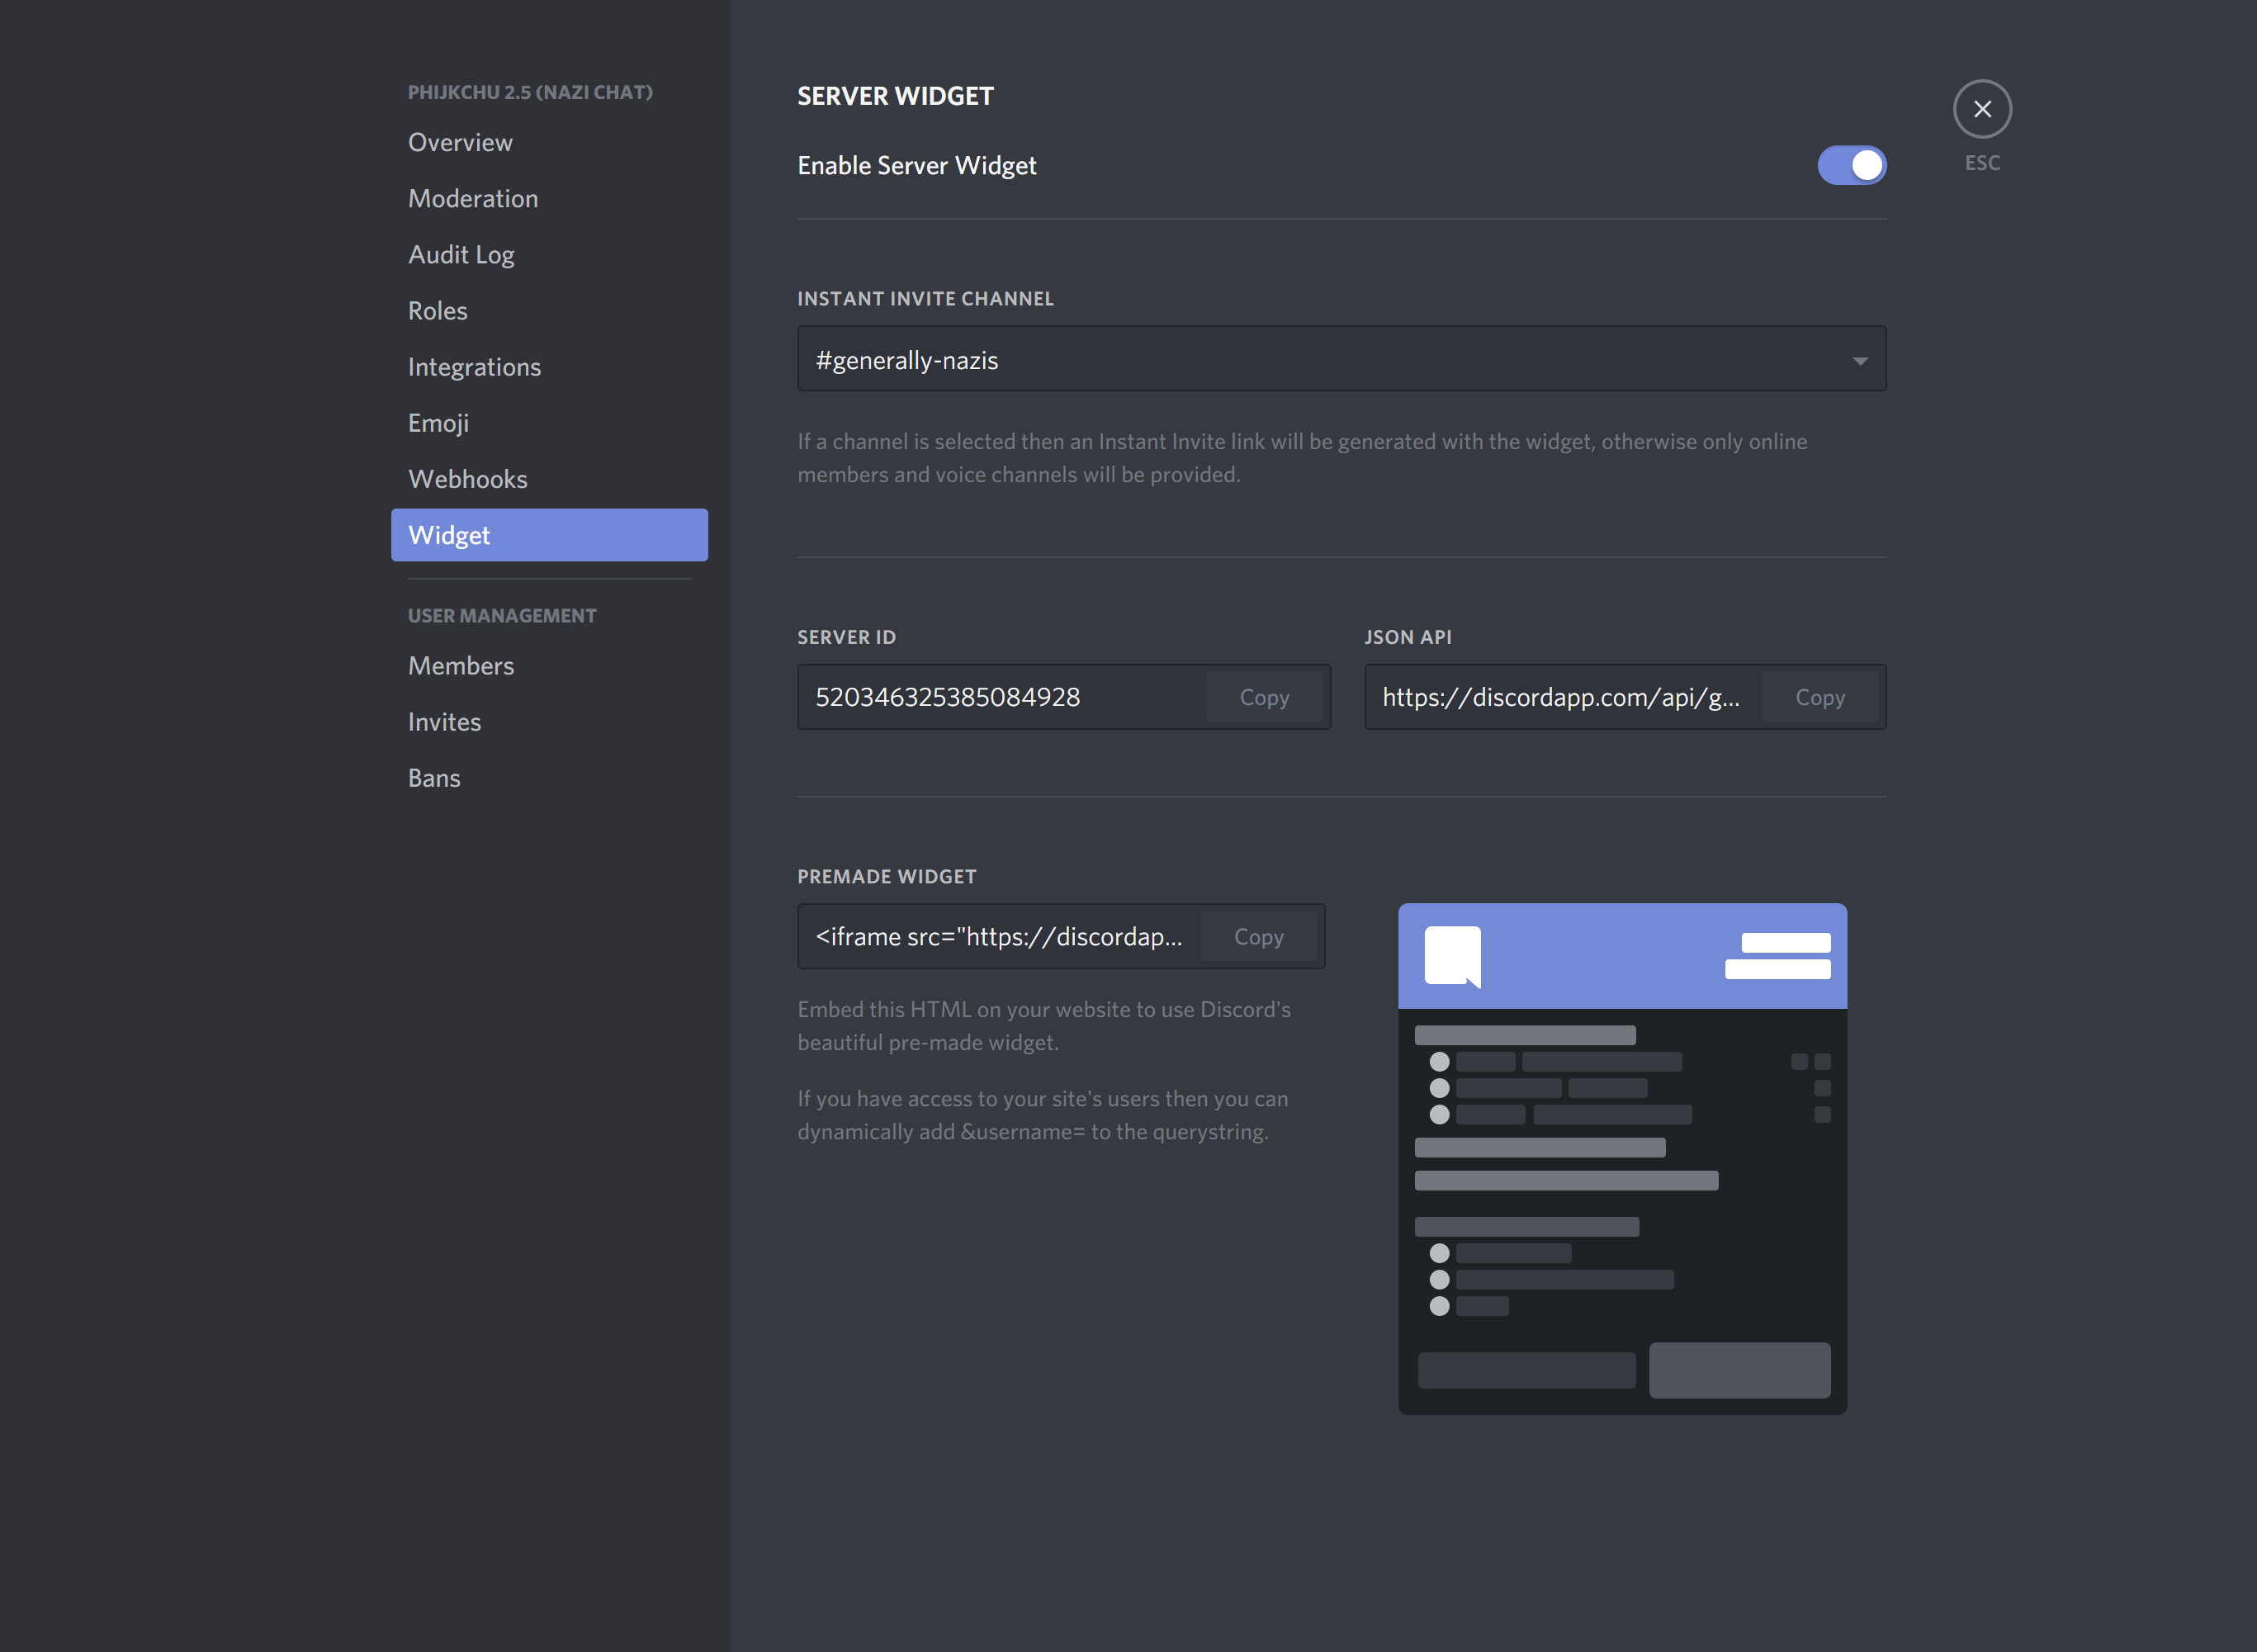
Task: Select the #generally-nazis channel field
Action: coord(1341,359)
